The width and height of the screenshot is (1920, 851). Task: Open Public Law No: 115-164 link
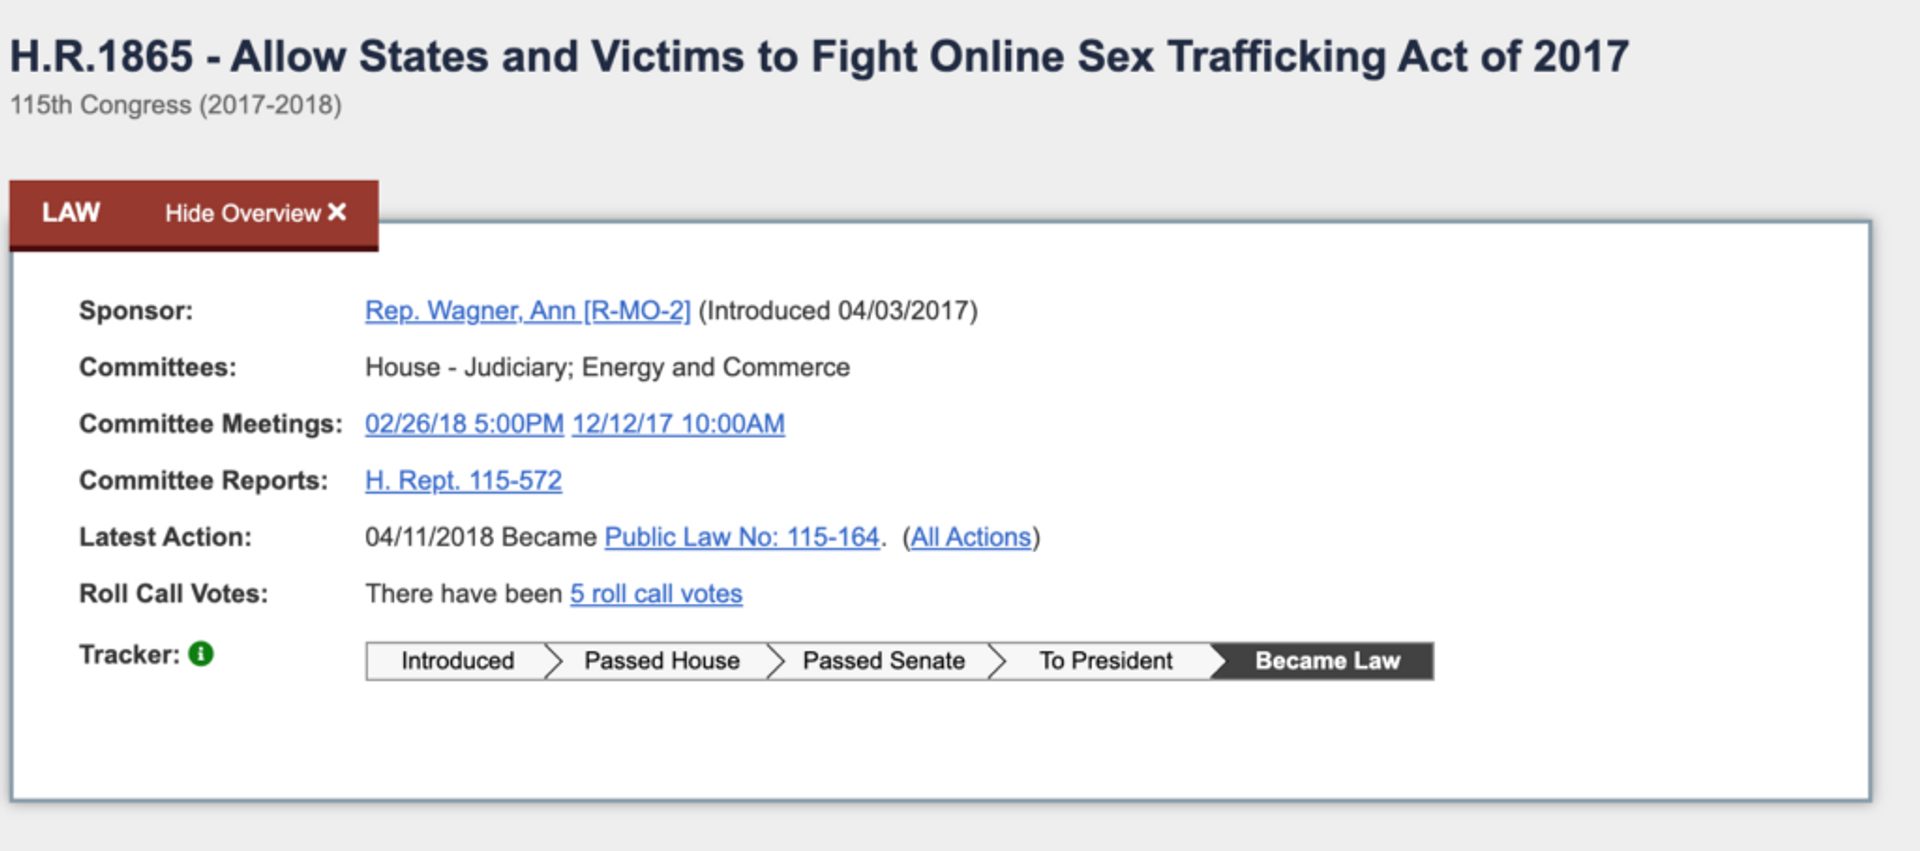click(742, 538)
